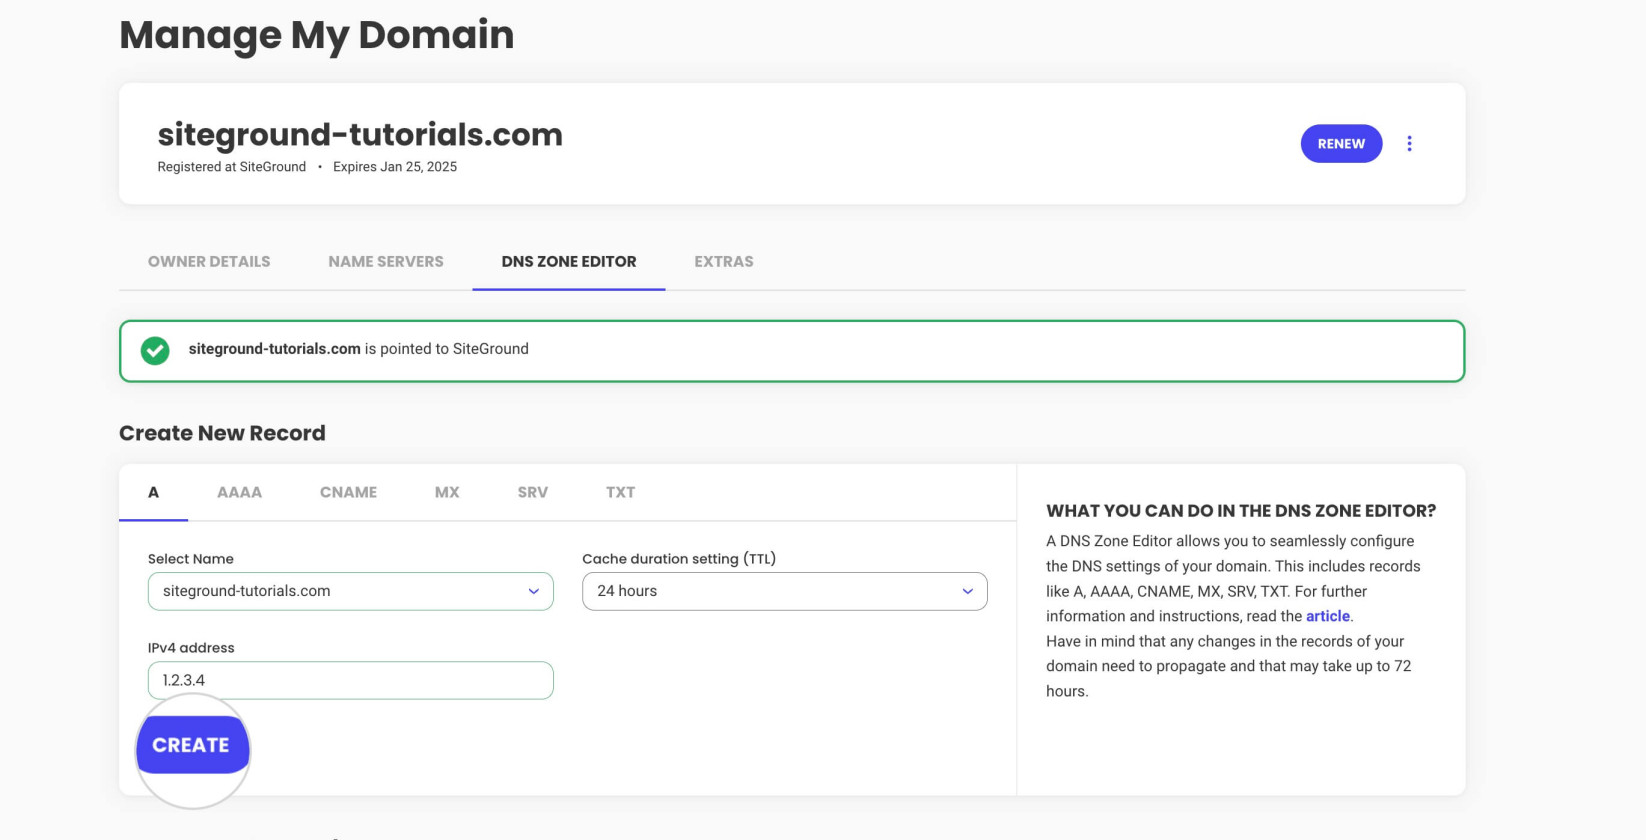1646x840 pixels.
Task: Select the TXT record type
Action: coord(620,492)
